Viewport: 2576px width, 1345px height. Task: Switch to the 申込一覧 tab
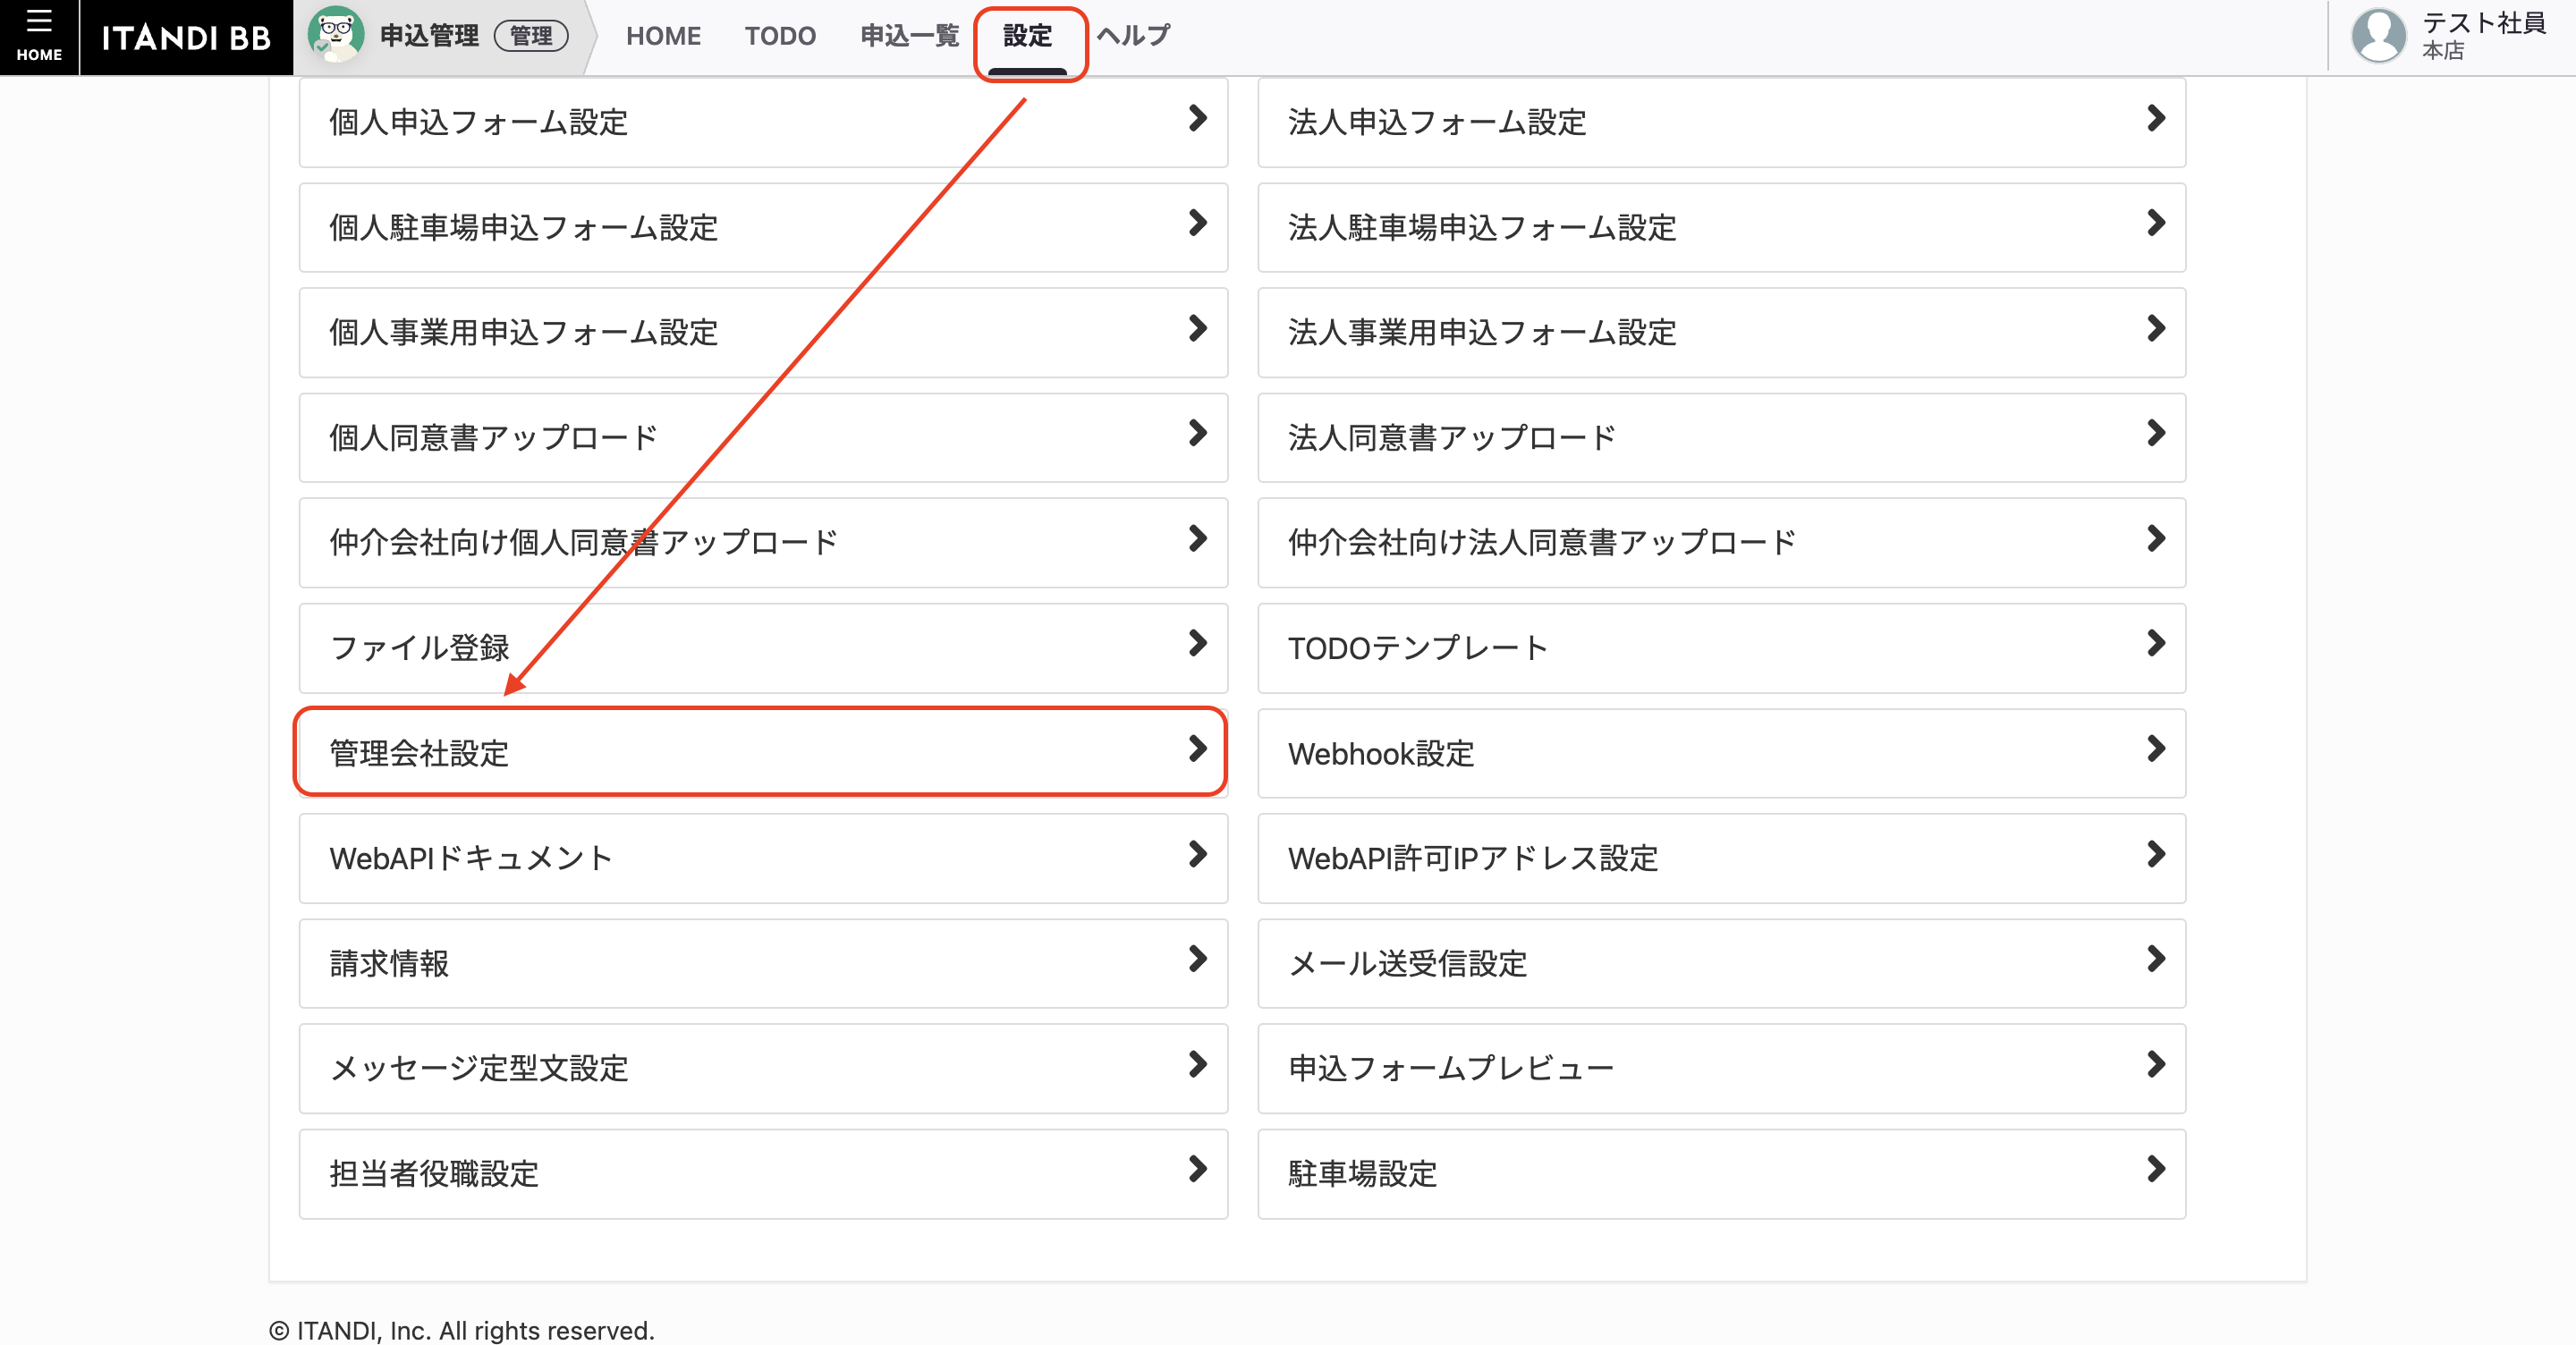click(x=909, y=36)
